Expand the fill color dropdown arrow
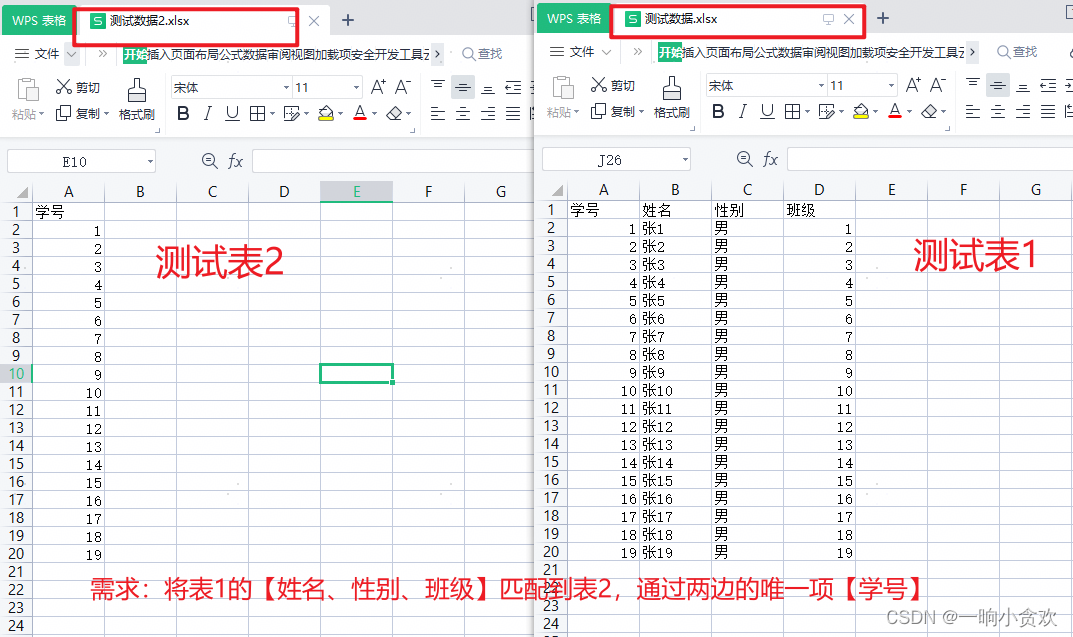This screenshot has height=637, width=1073. (341, 111)
